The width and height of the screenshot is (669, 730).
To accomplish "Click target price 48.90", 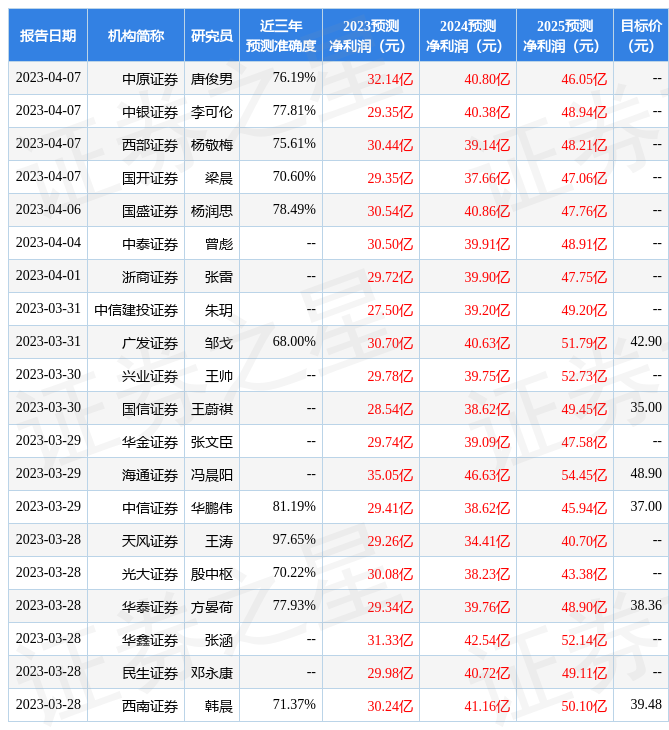I will 646,473.
